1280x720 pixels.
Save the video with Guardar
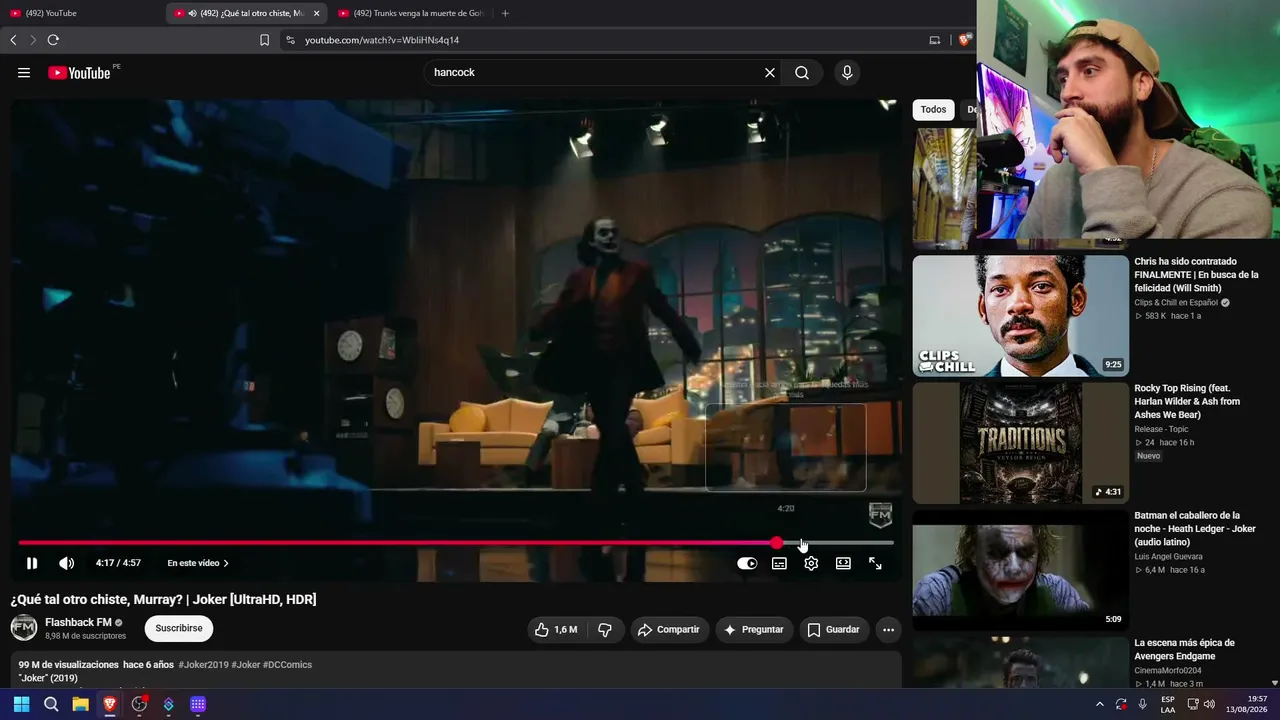click(x=833, y=629)
